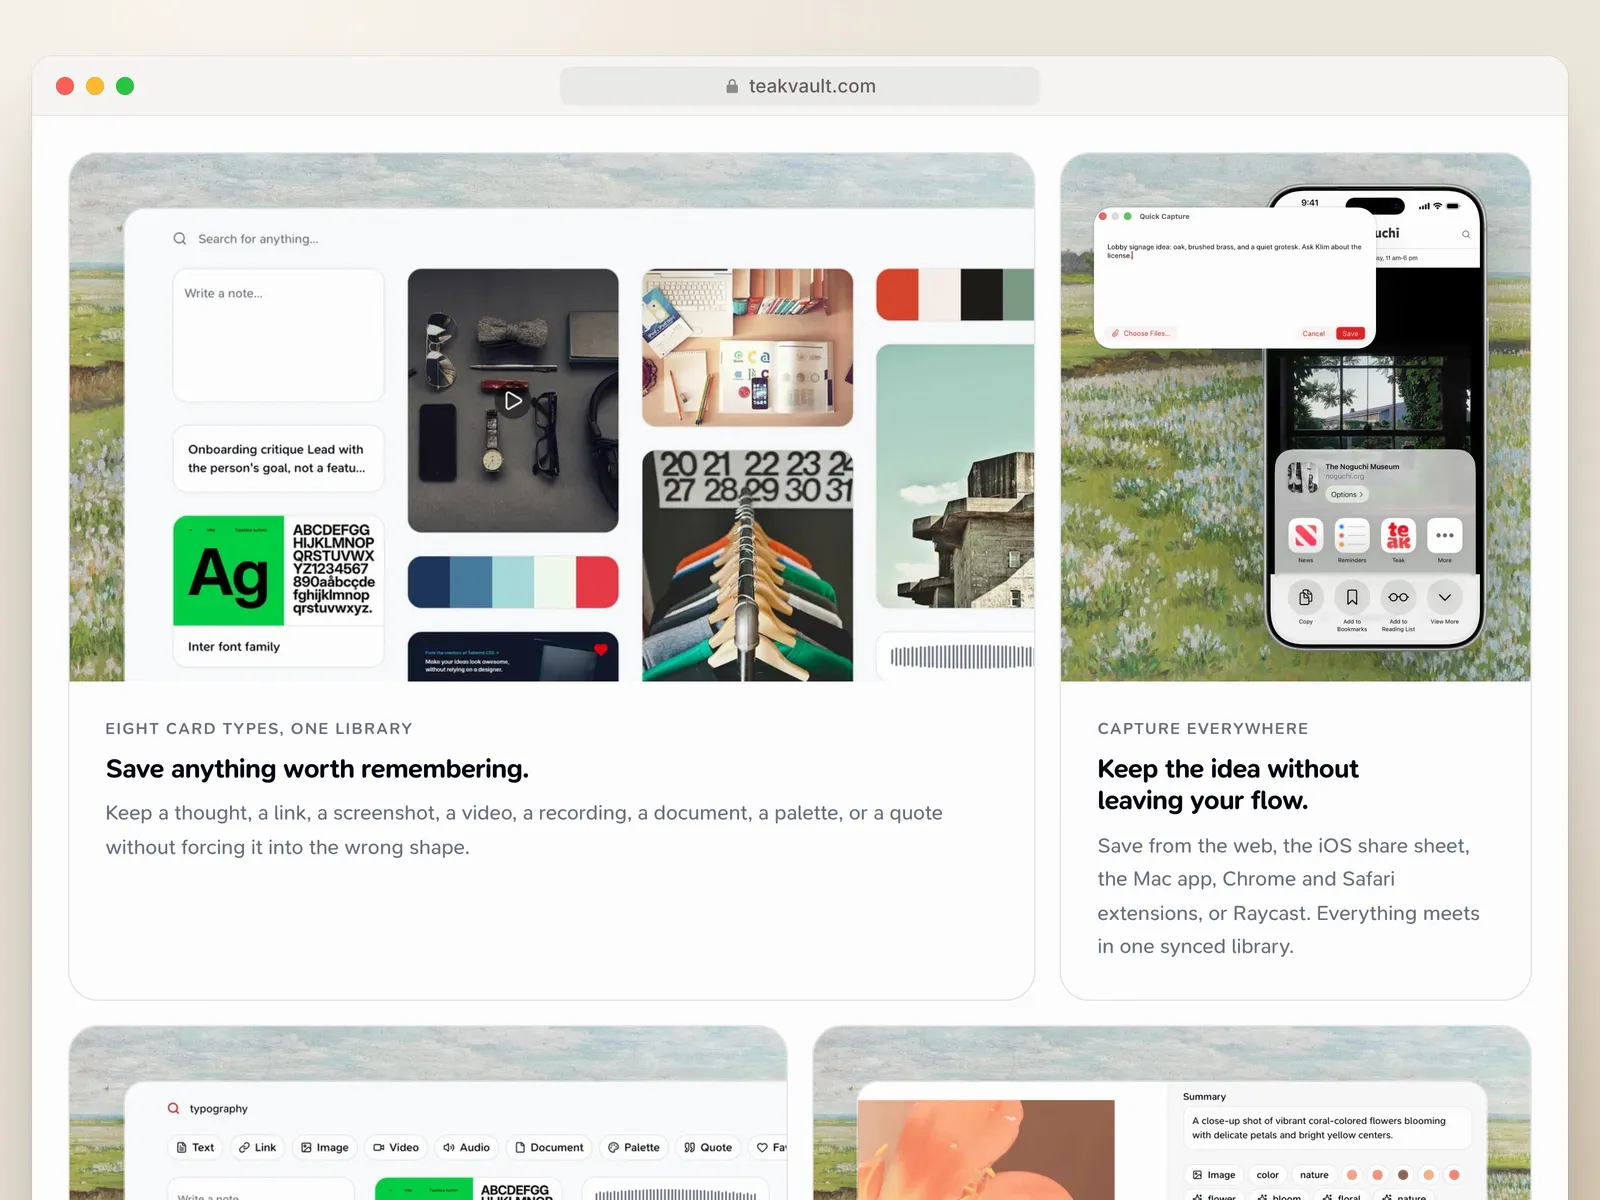The height and width of the screenshot is (1200, 1600).
Task: Open the Inter font family card
Action: pos(278,591)
